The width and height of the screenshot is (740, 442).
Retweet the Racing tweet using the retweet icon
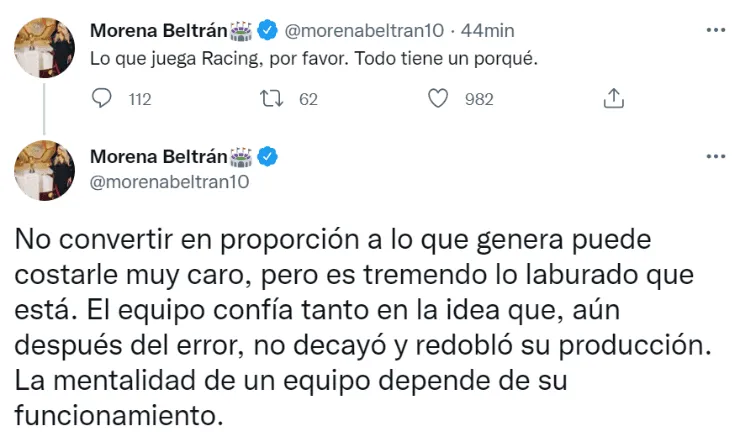click(x=269, y=98)
